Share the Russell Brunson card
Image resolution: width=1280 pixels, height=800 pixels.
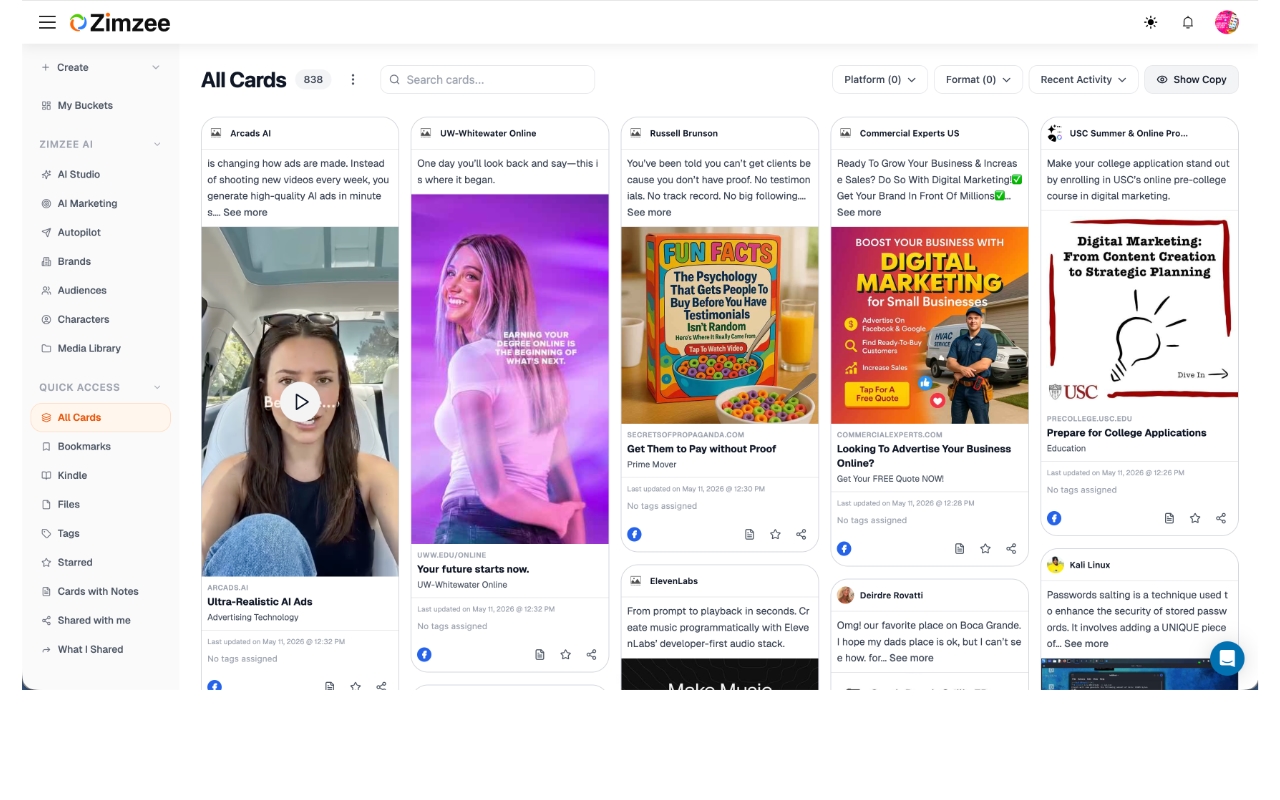[x=801, y=534]
